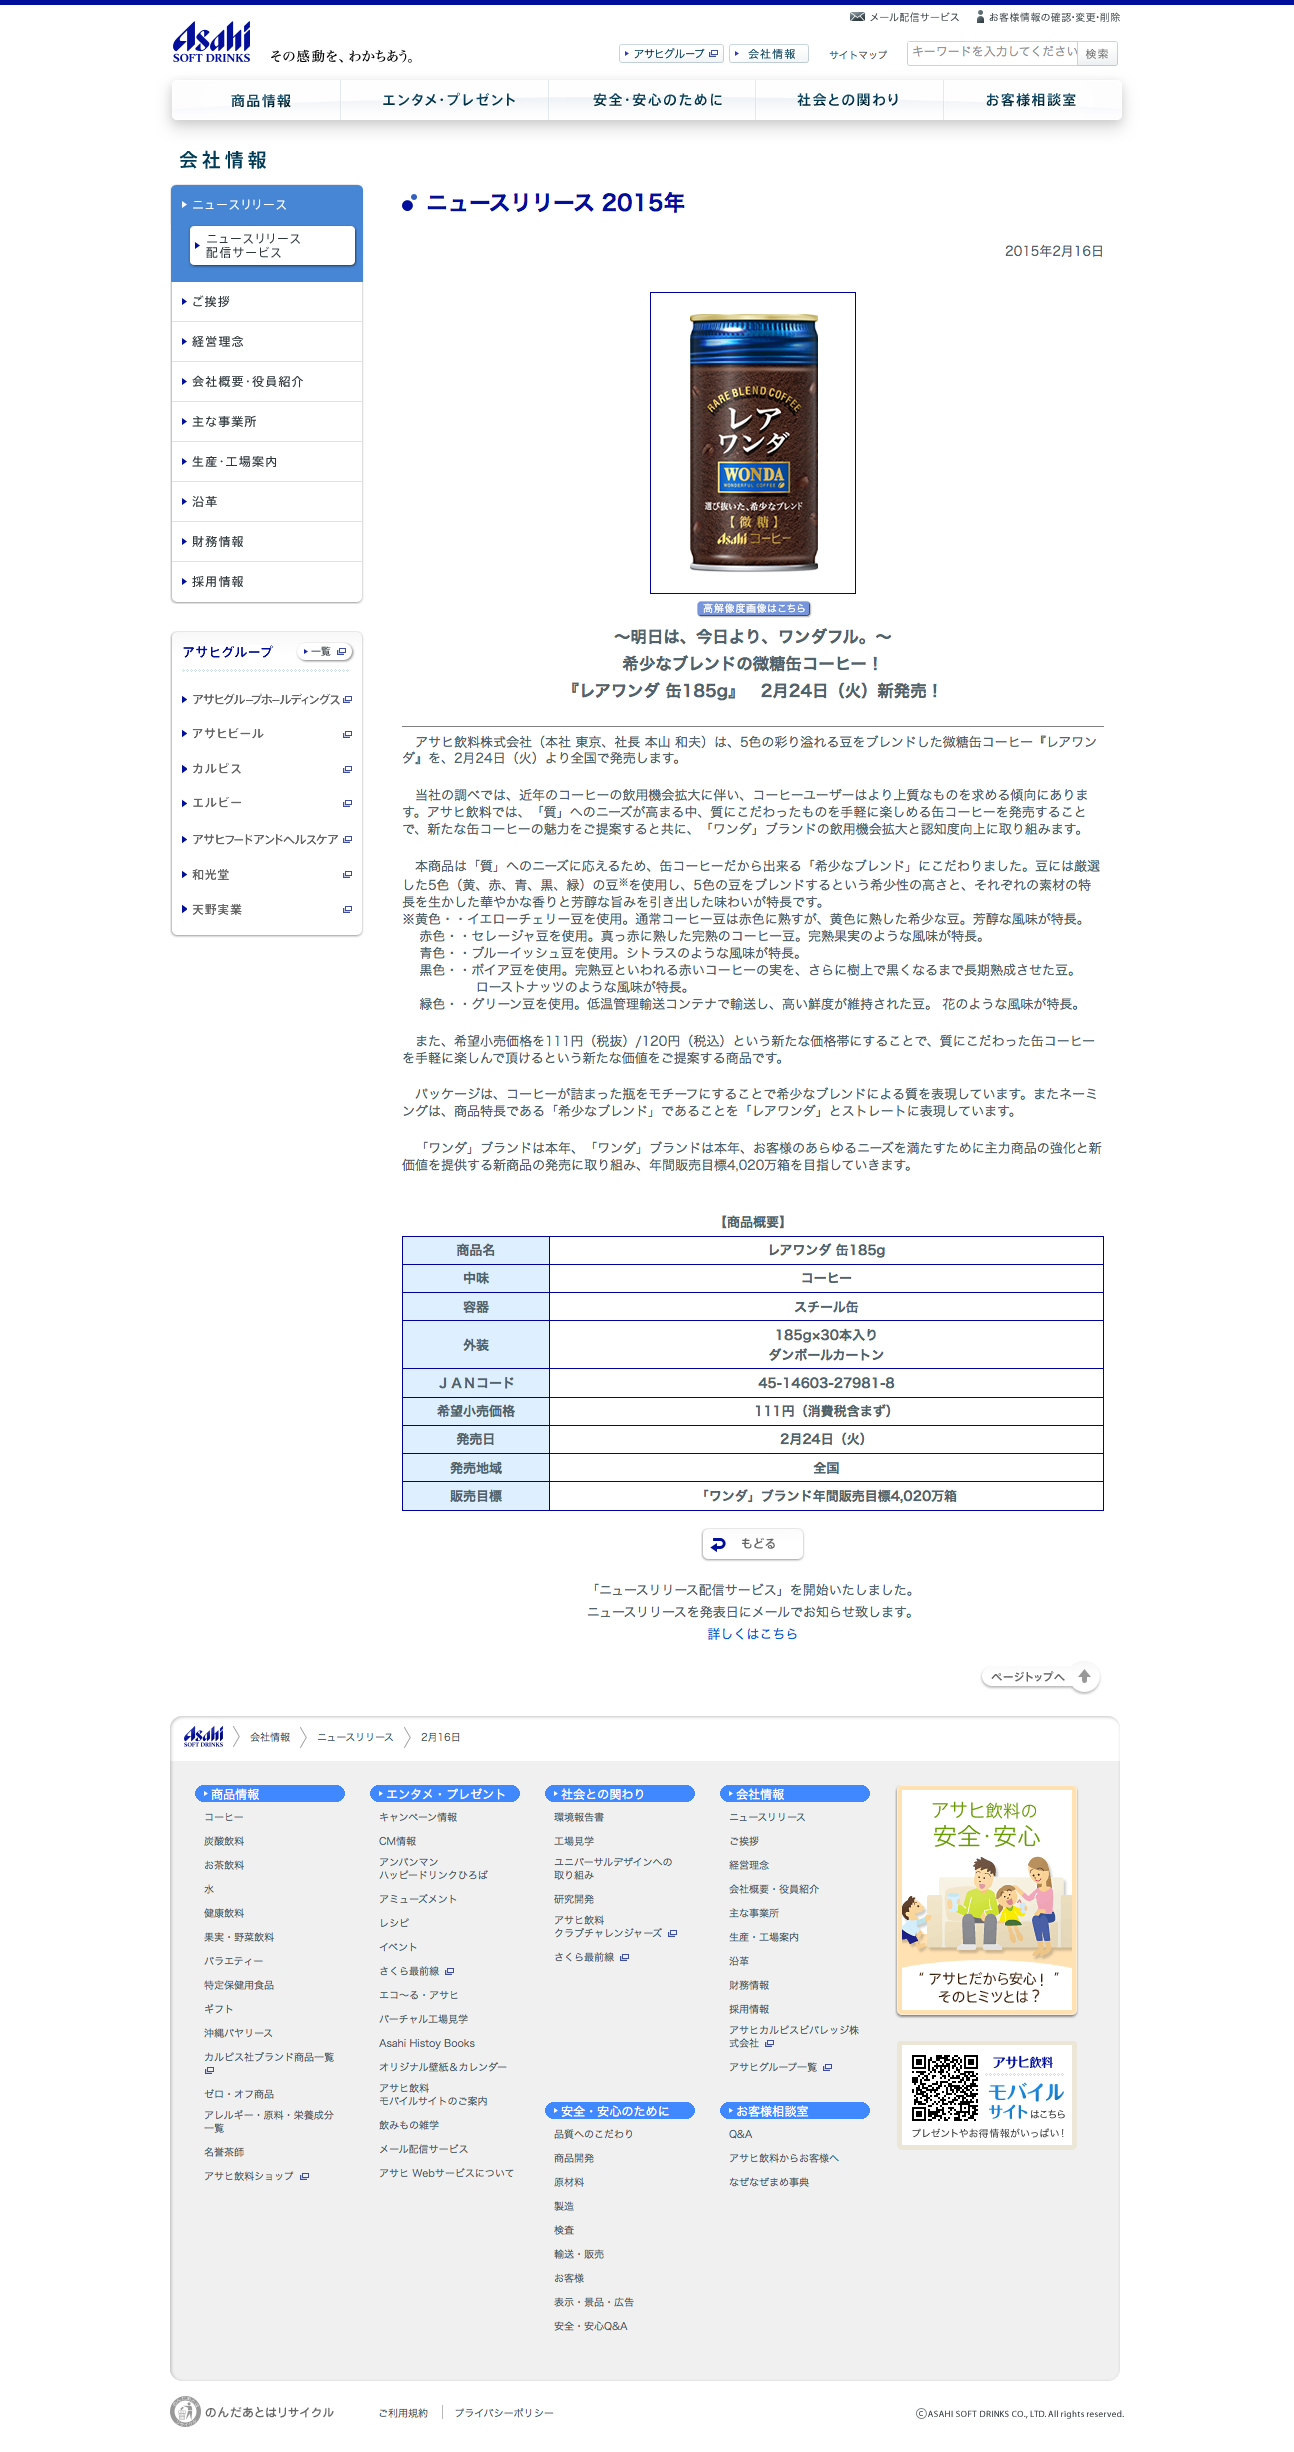Select 採用情報 in the sidebar

pyautogui.click(x=266, y=582)
